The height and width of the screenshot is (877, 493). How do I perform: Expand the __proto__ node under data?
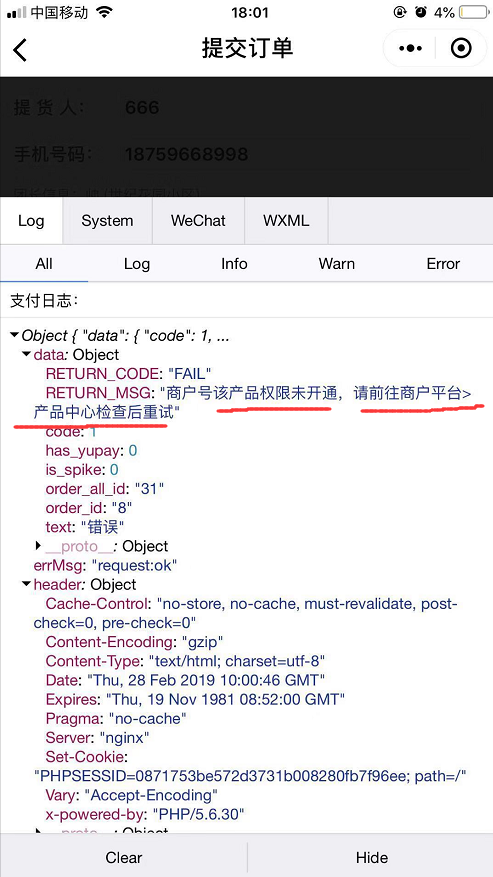pos(39,545)
